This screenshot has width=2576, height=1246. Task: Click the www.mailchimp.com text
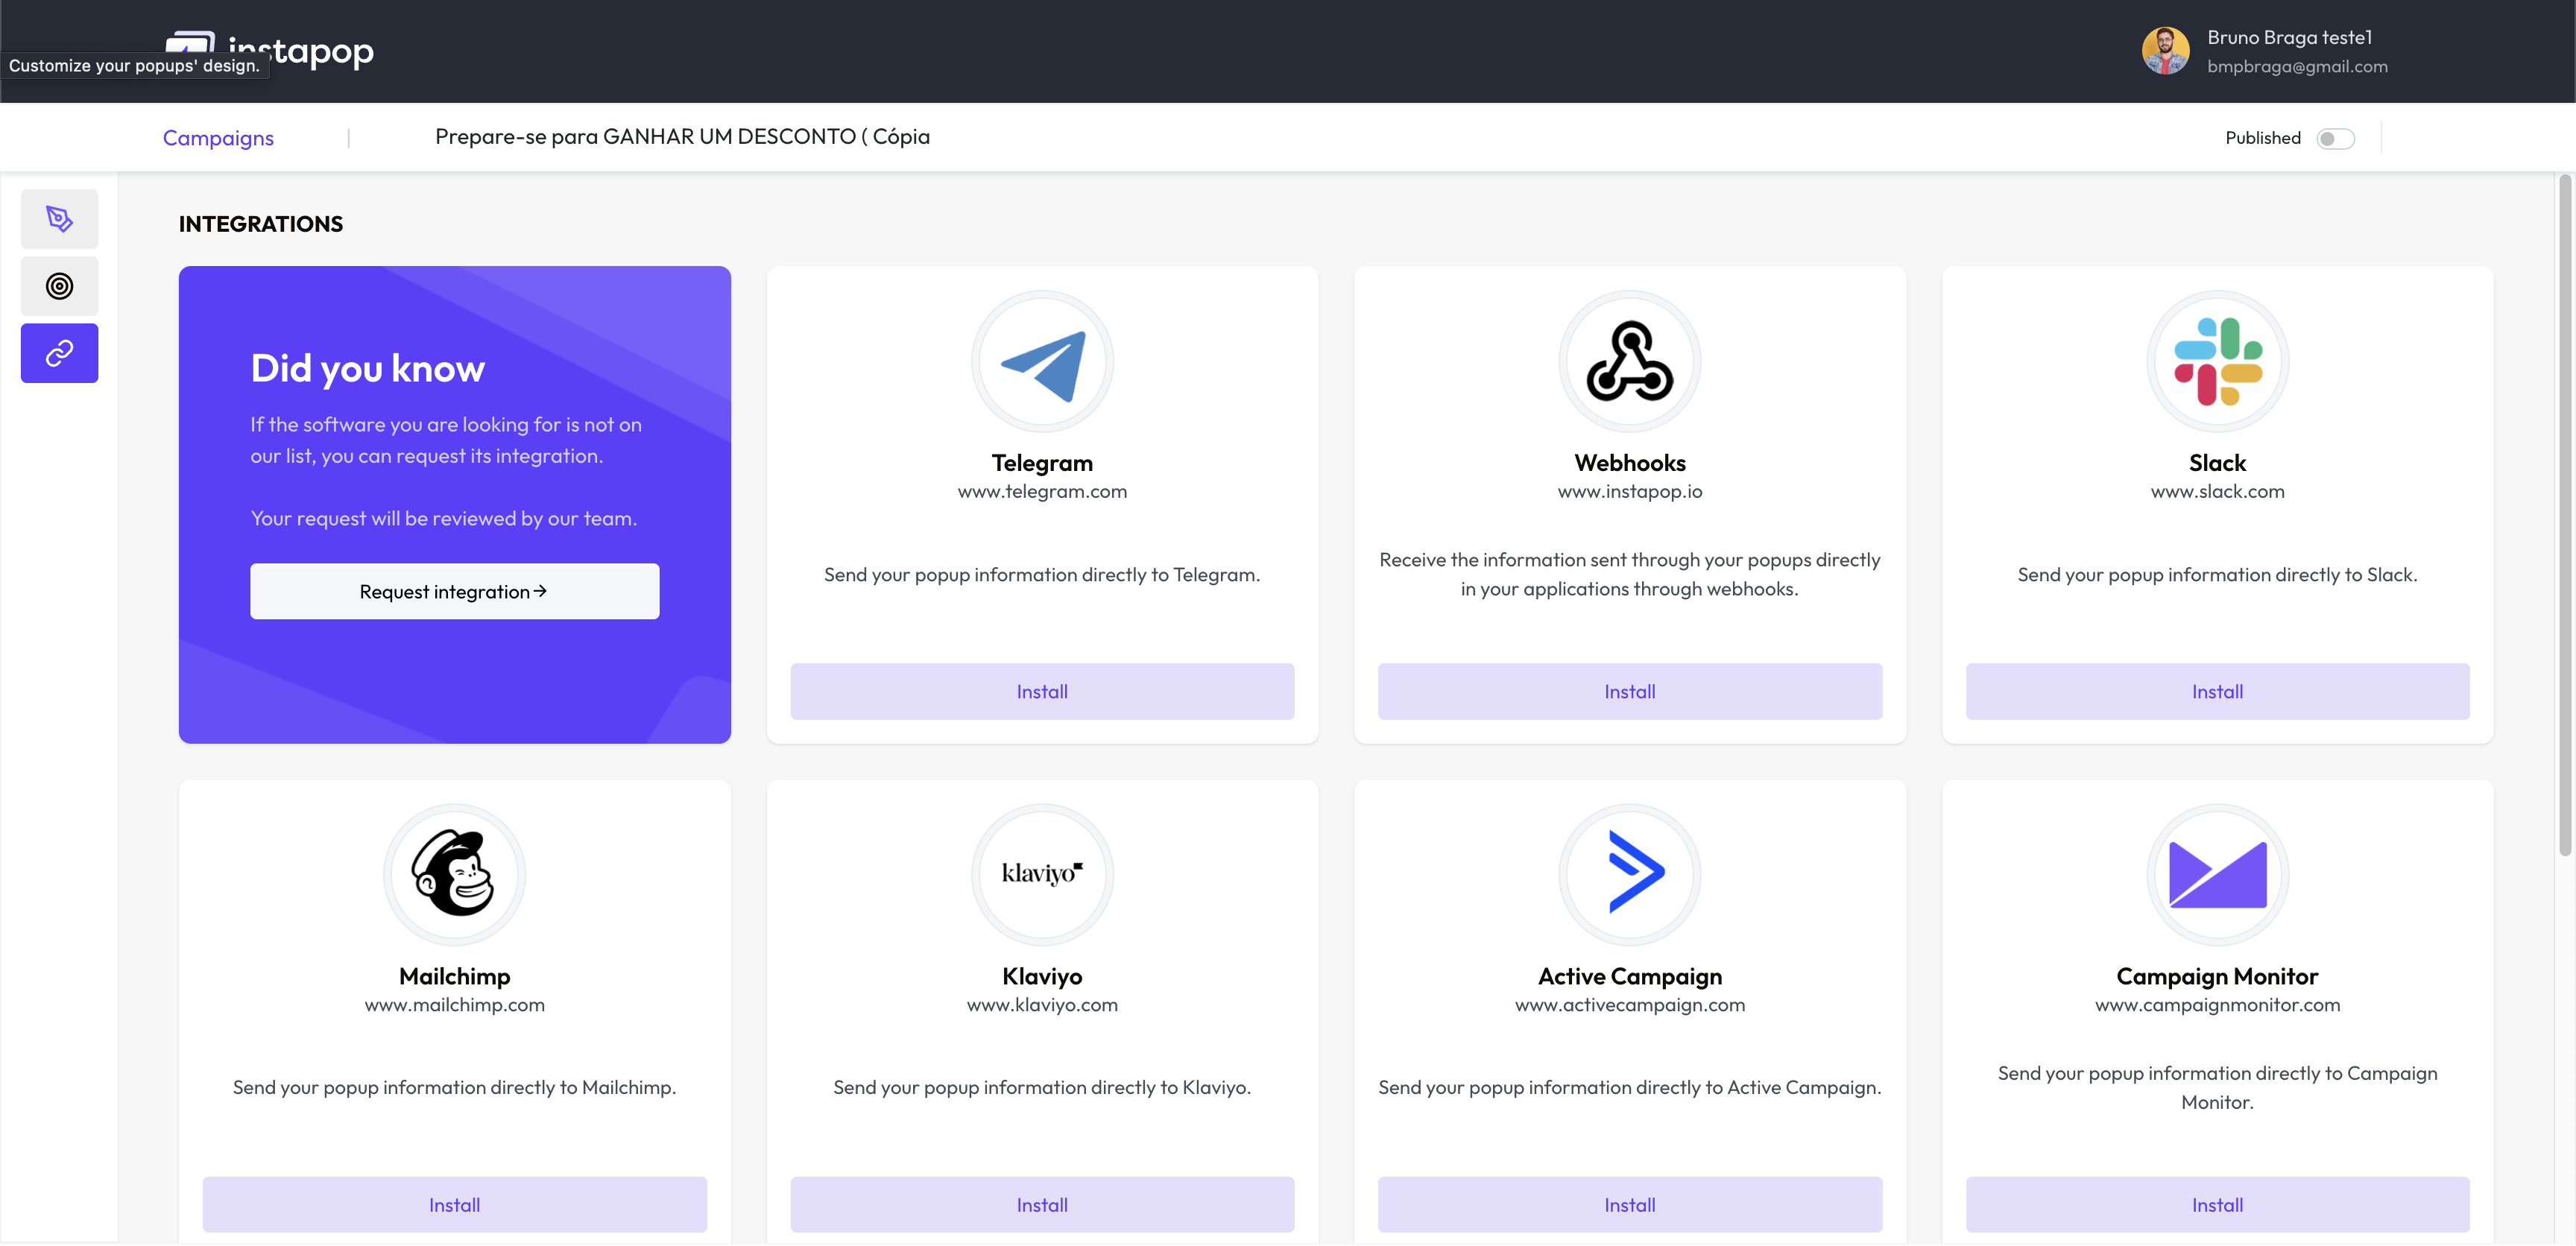click(x=454, y=1004)
